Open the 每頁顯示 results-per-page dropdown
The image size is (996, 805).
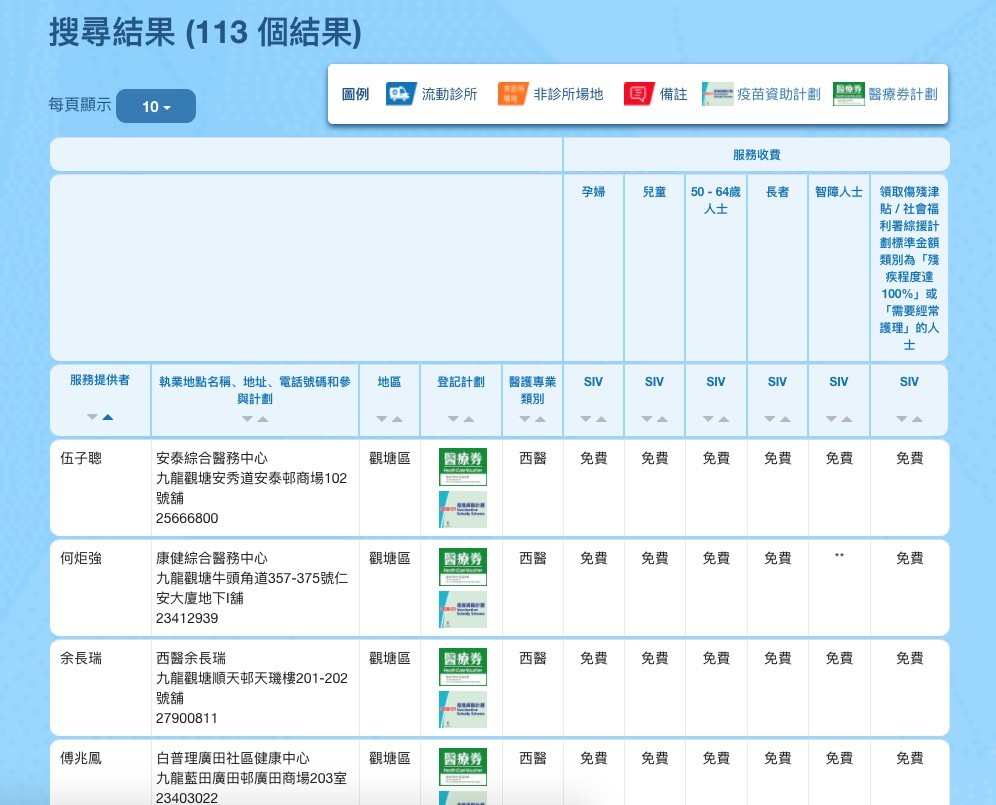click(156, 105)
